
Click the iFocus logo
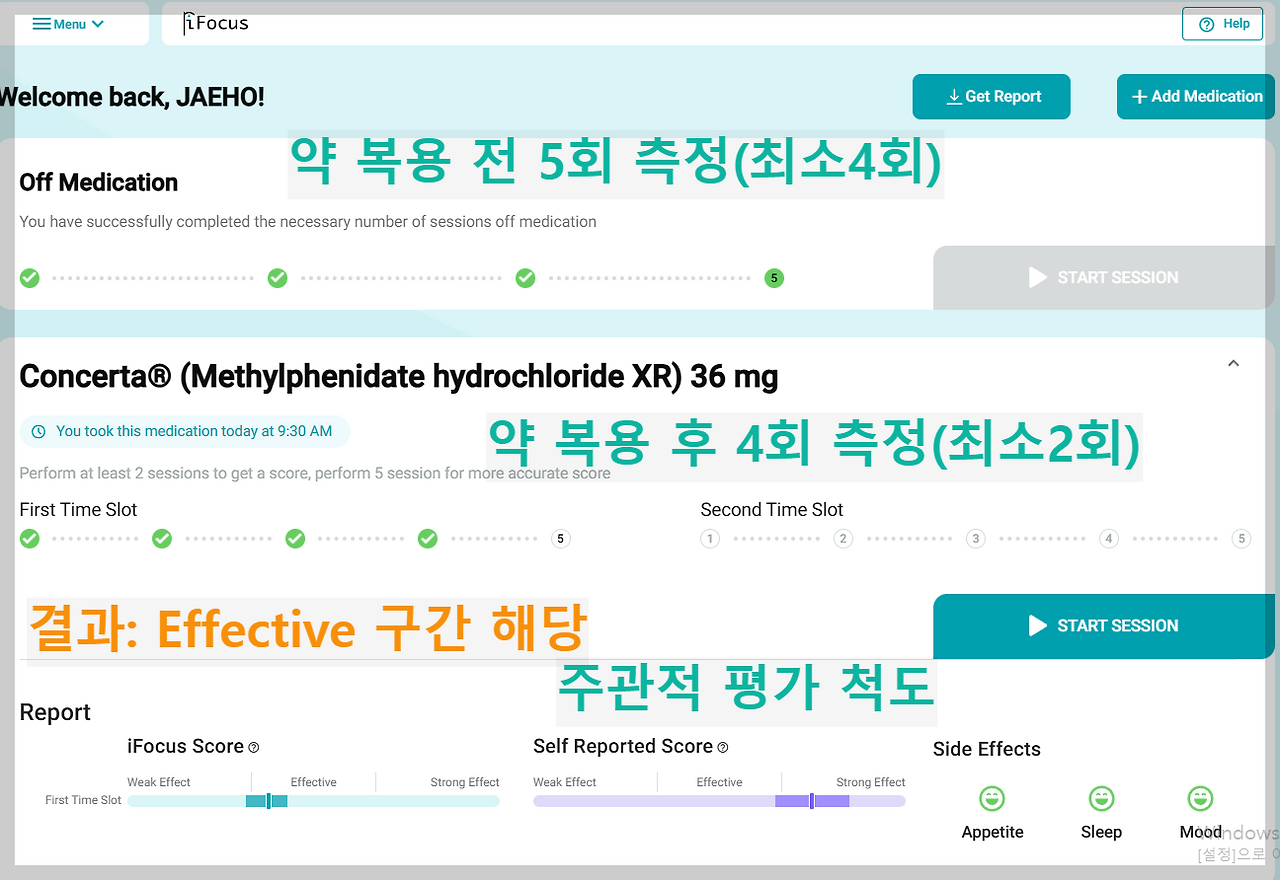click(x=216, y=23)
